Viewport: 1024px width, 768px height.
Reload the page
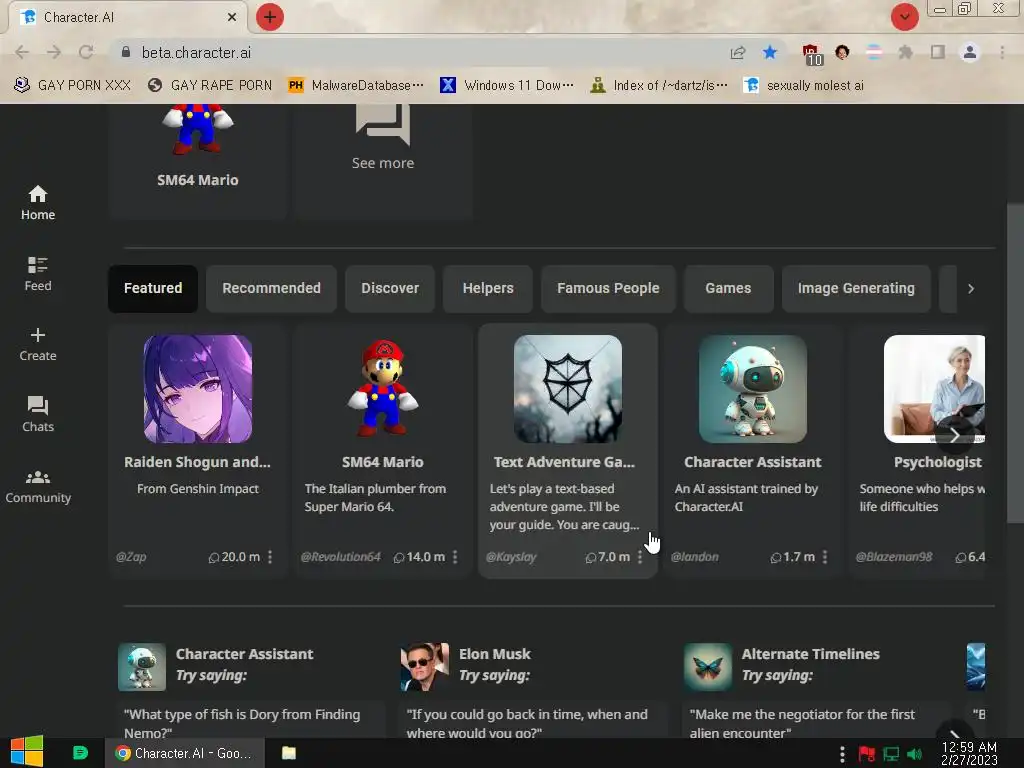[86, 52]
